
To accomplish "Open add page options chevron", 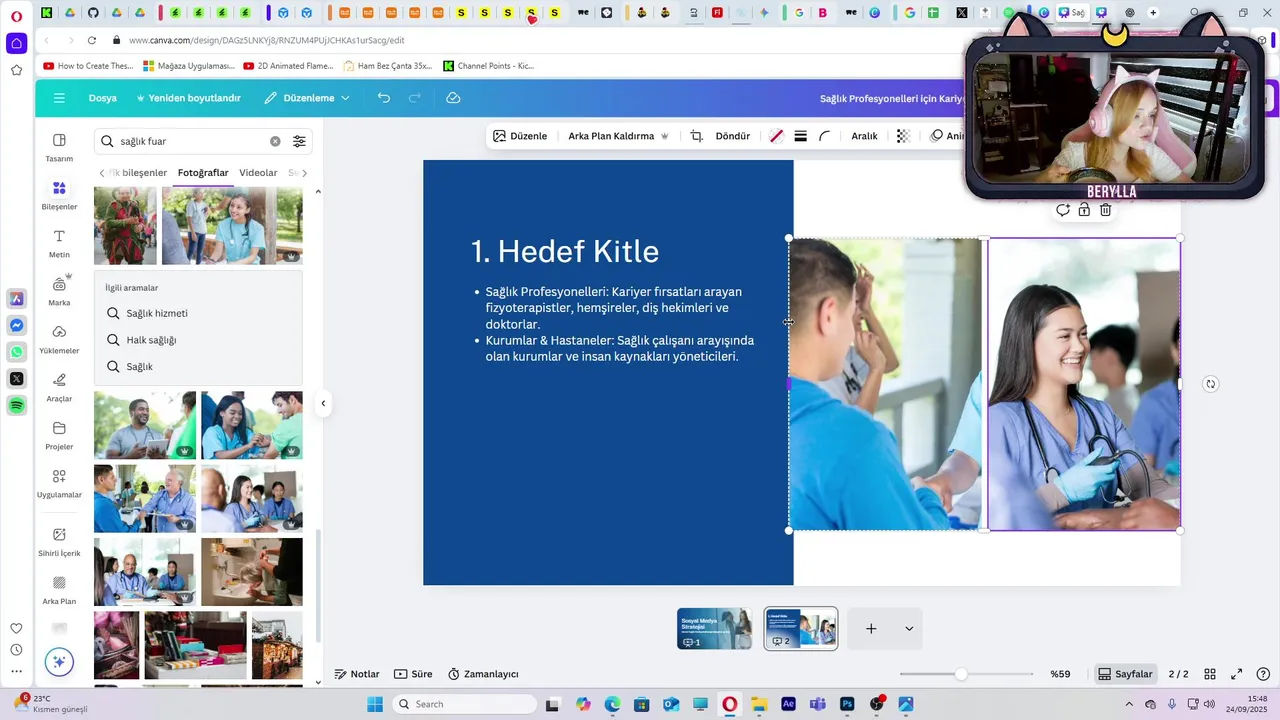I will coord(909,629).
